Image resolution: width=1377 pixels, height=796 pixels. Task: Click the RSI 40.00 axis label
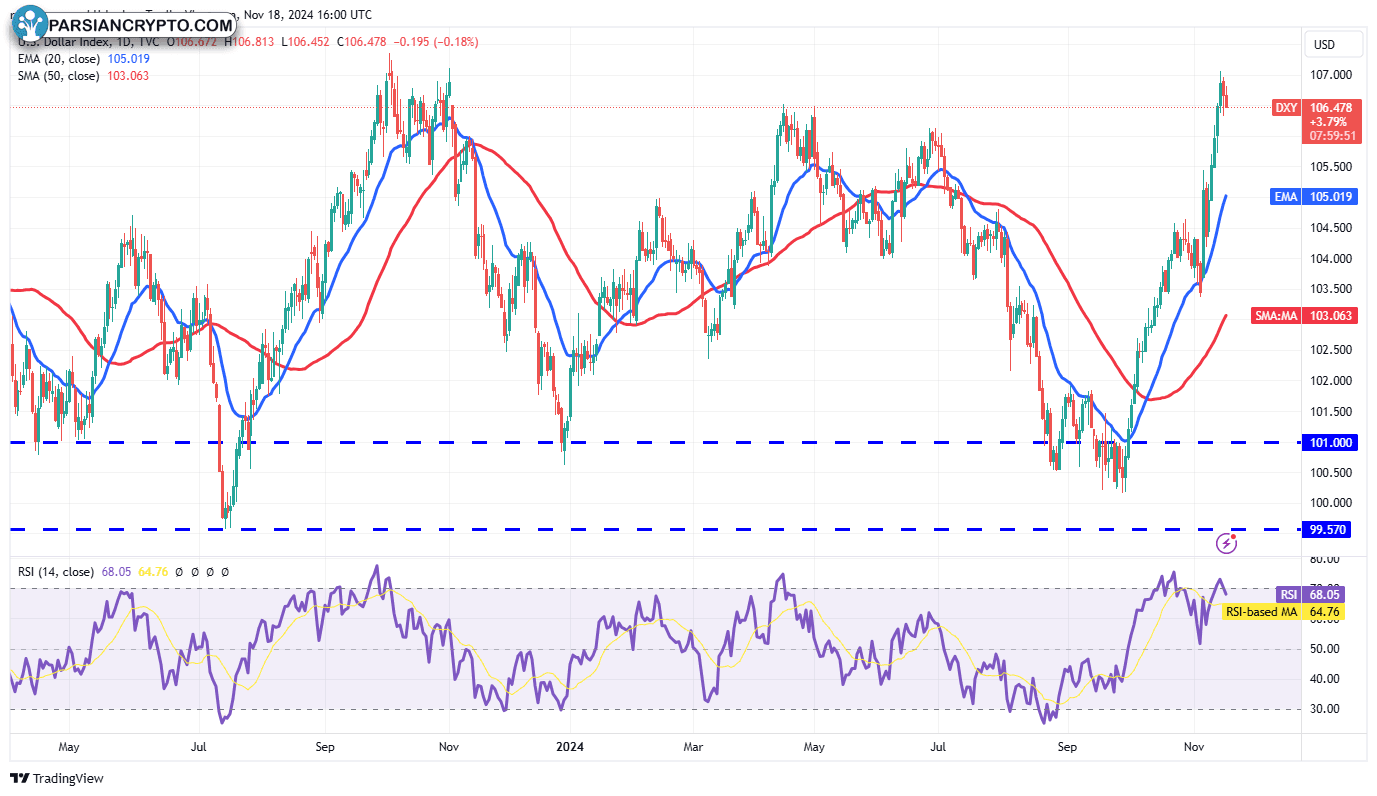click(1326, 679)
